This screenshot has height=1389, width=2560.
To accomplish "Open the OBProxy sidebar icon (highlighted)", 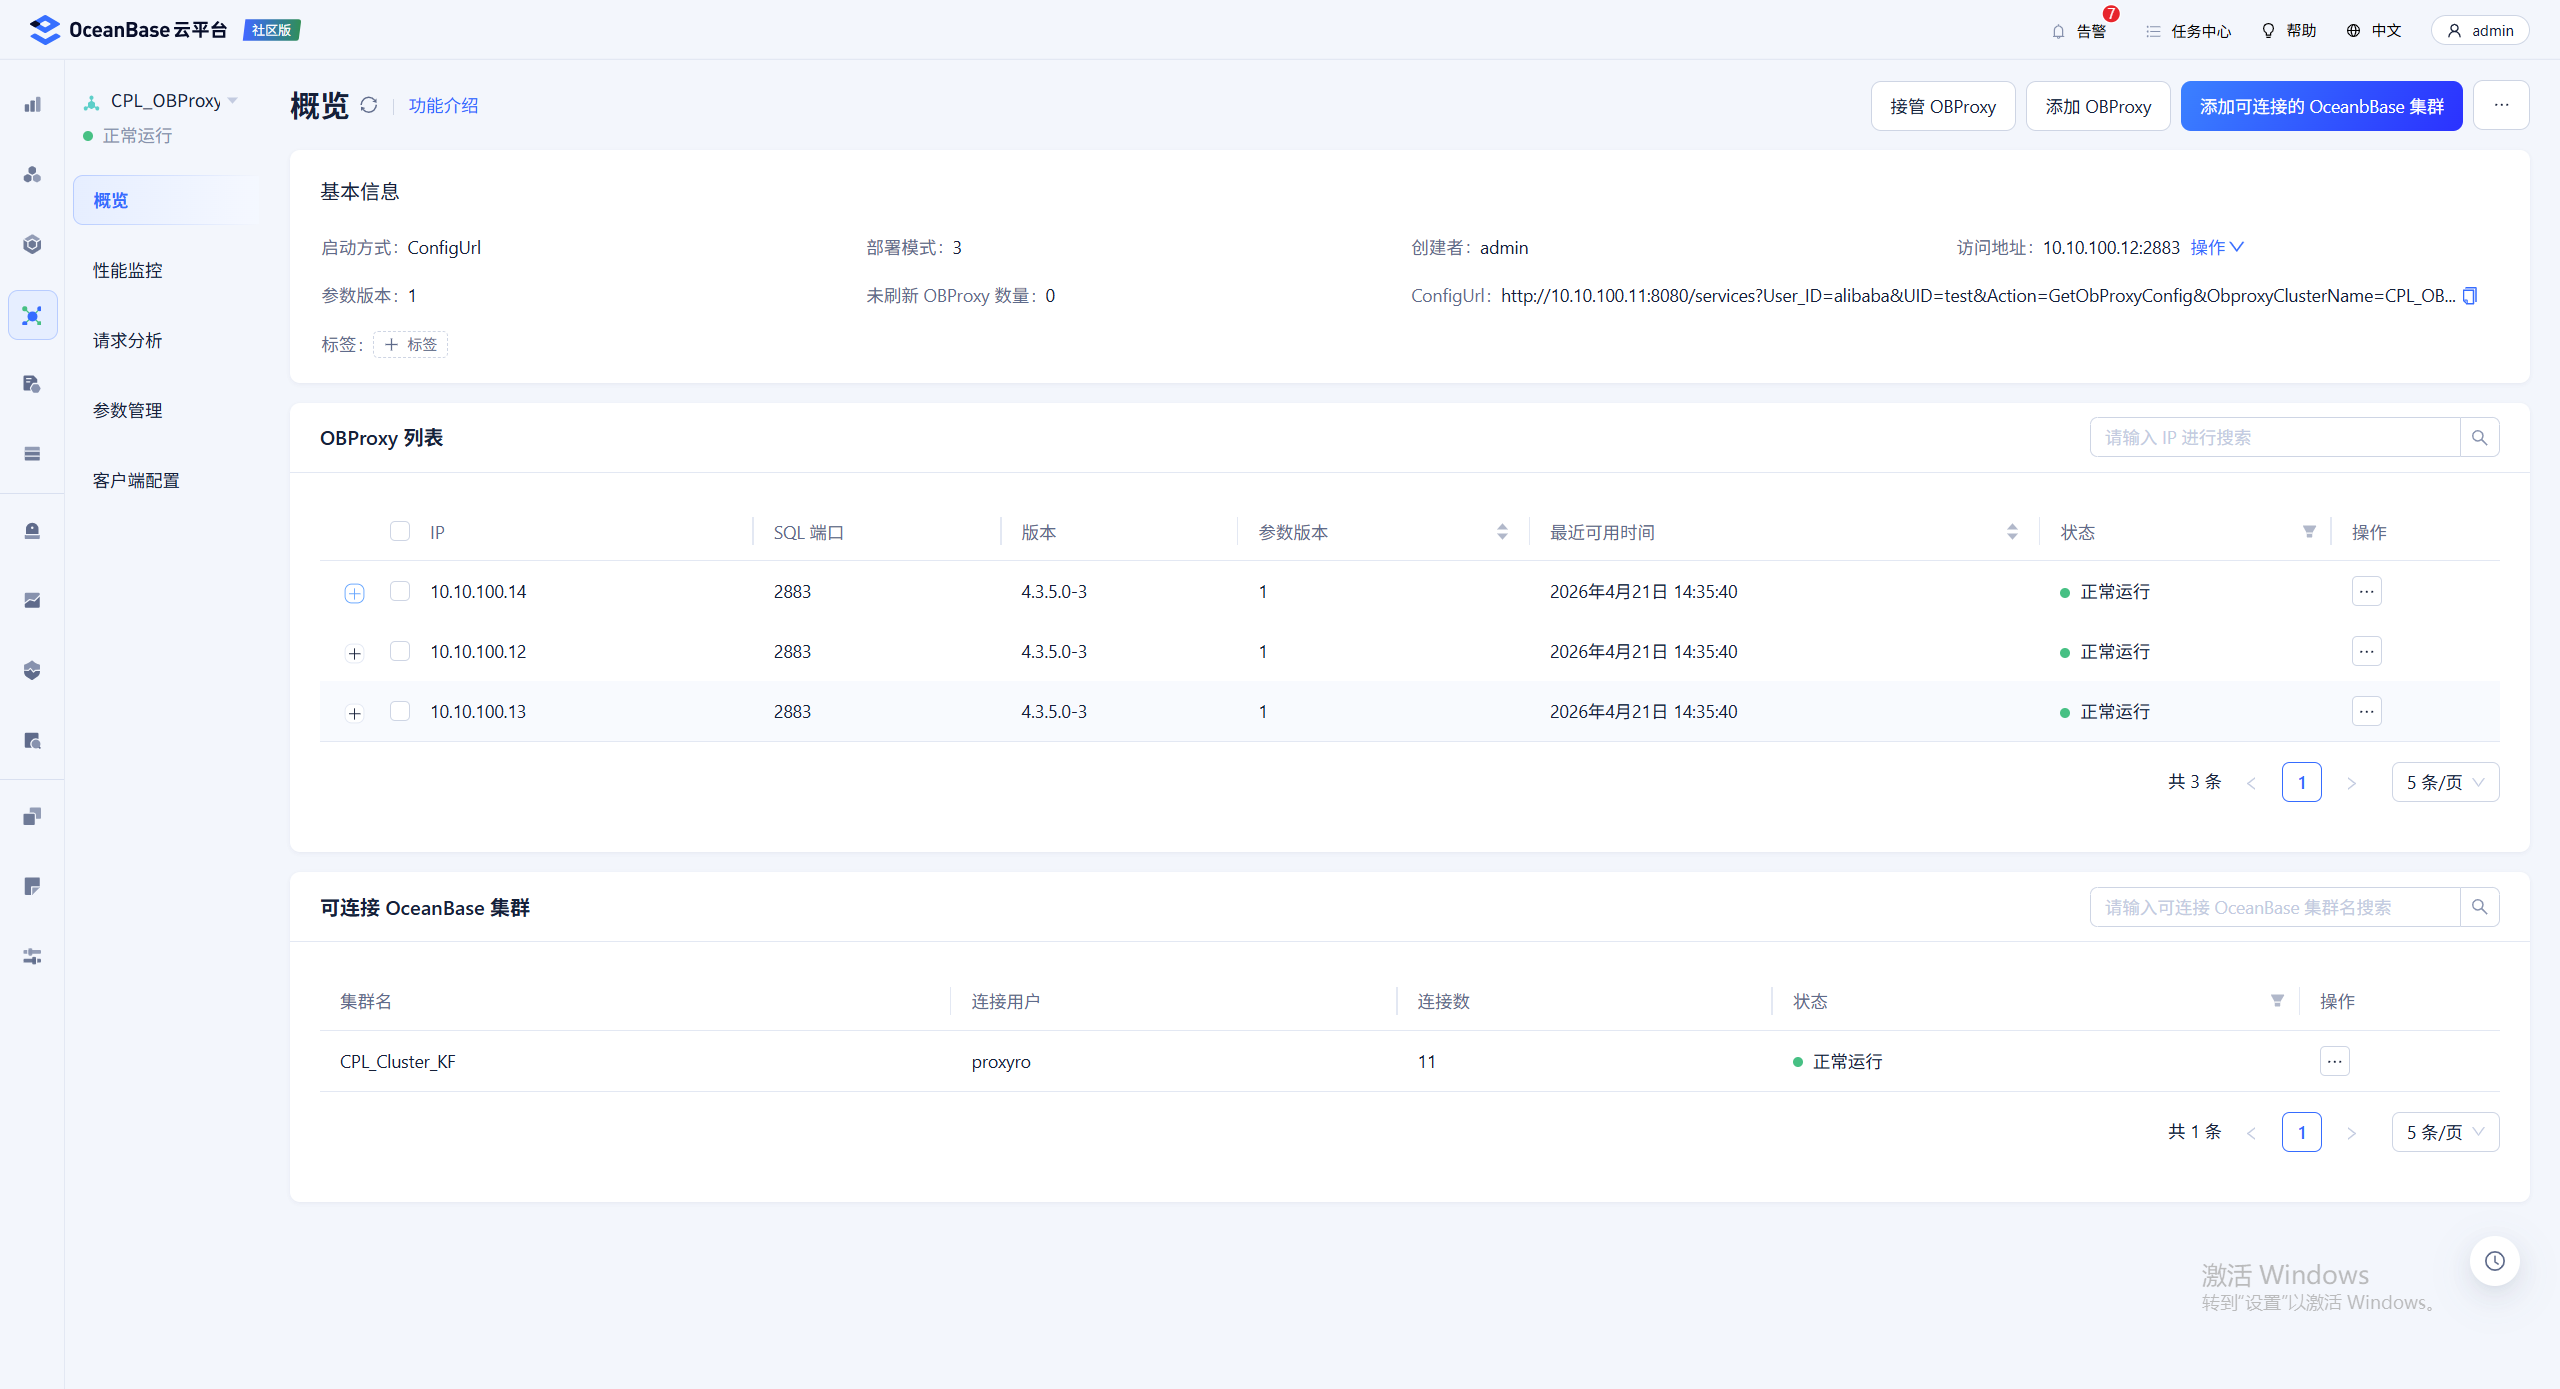I will pos(32,316).
